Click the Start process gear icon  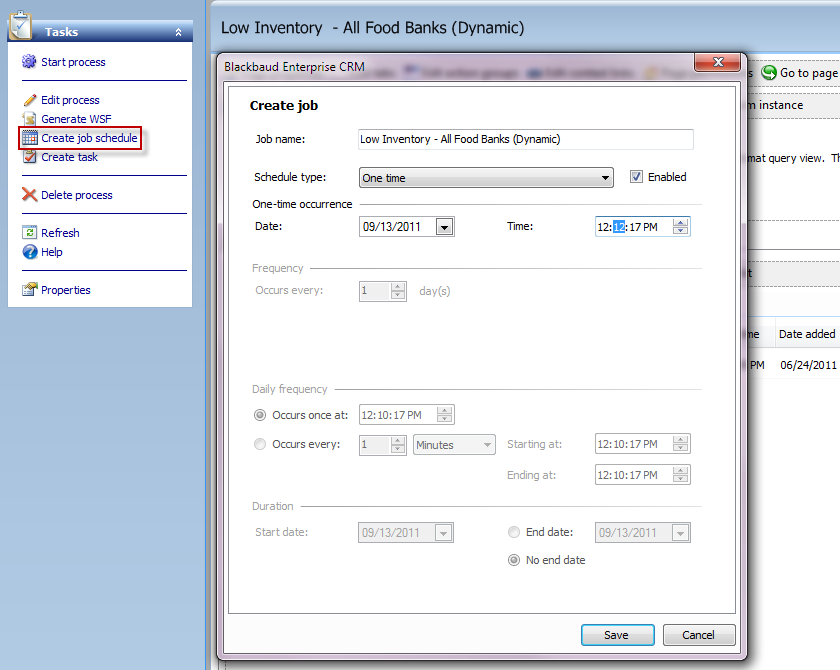(29, 62)
